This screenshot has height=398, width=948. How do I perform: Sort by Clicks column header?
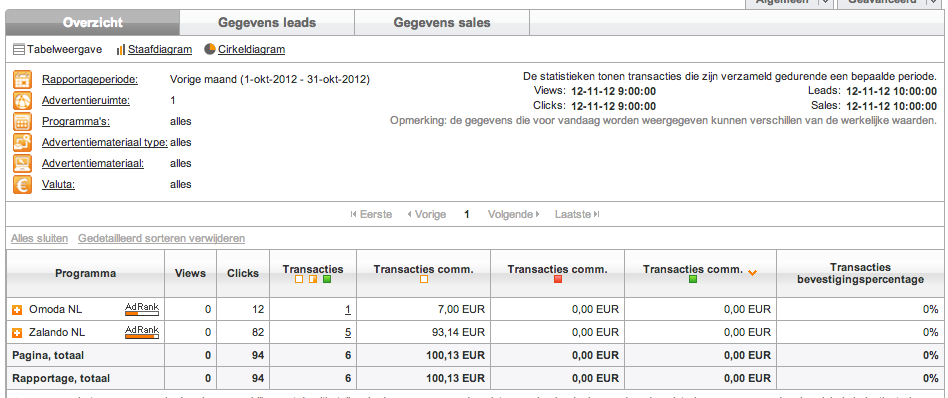pyautogui.click(x=243, y=273)
